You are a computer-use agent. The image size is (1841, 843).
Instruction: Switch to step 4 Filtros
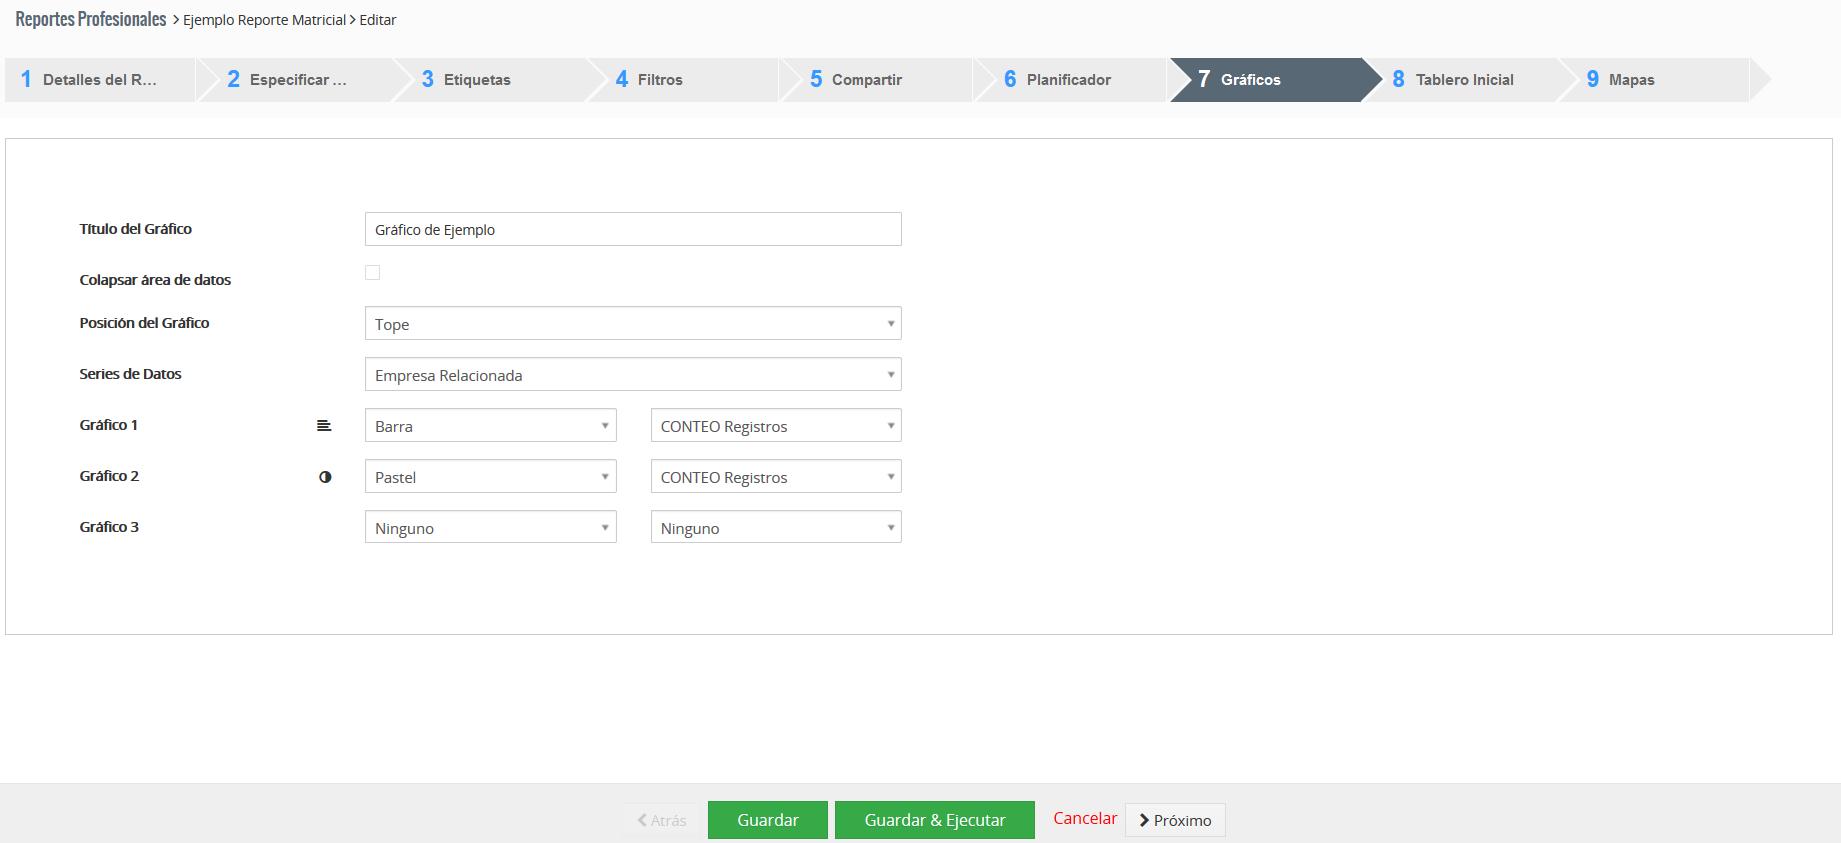pos(660,80)
